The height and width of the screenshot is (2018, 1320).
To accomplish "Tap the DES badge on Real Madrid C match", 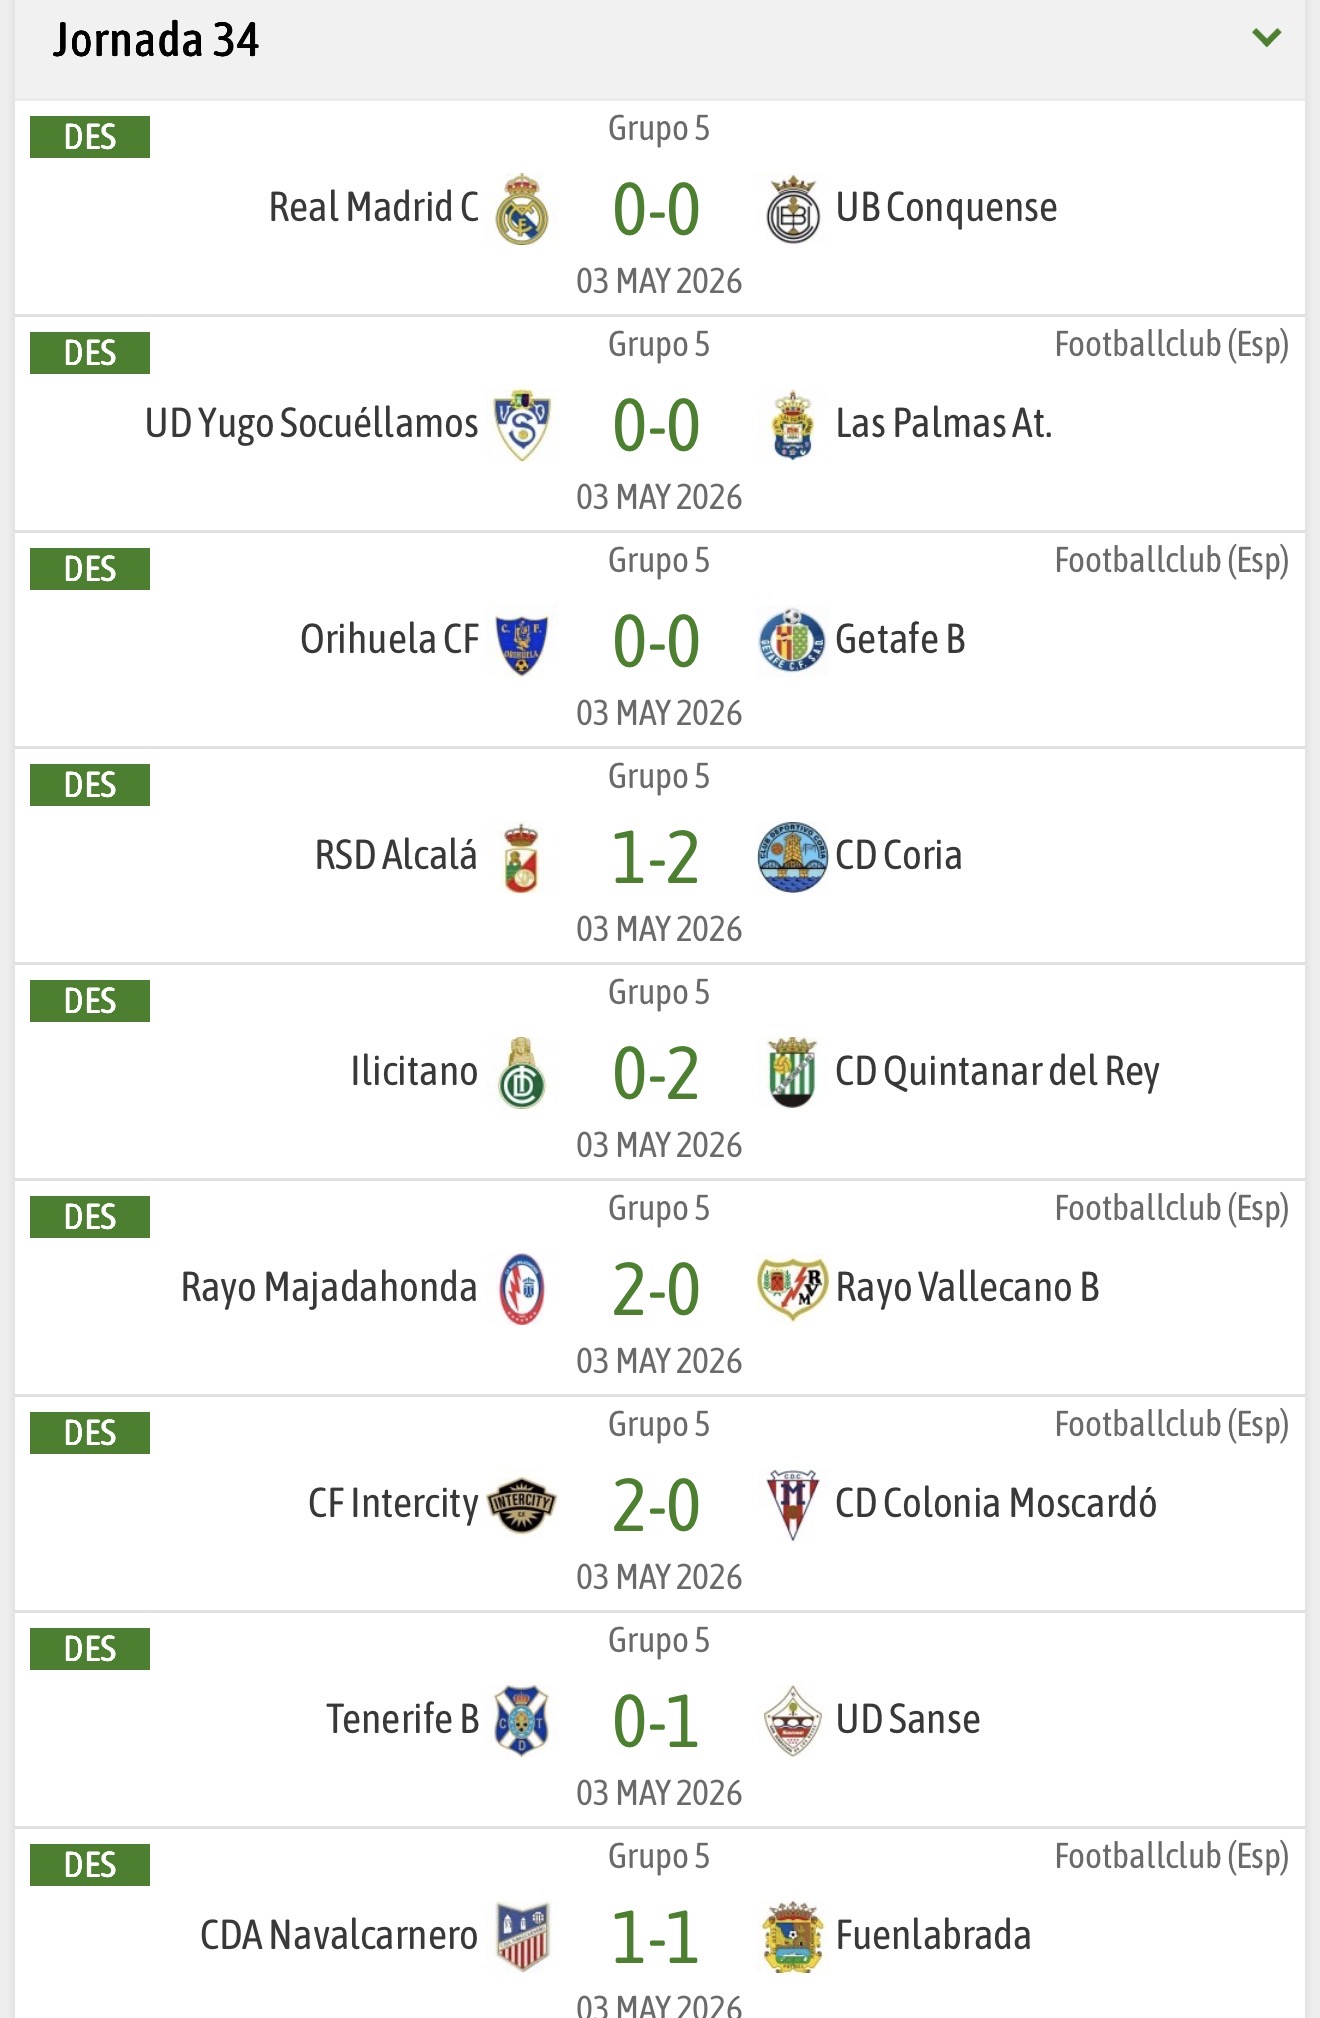I will (90, 137).
